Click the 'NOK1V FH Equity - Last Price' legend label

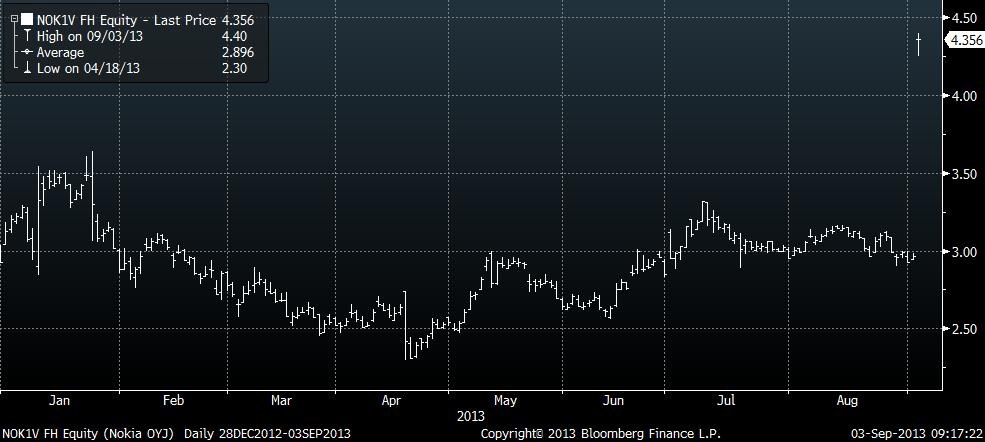pyautogui.click(x=126, y=20)
